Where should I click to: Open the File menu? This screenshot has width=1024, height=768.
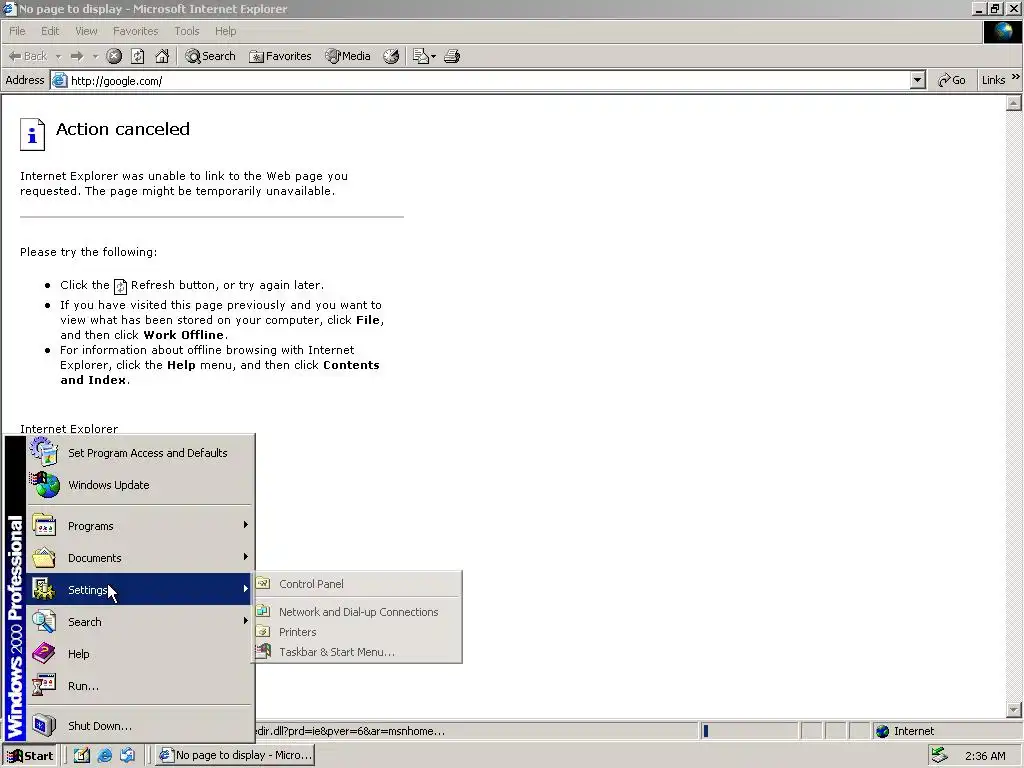[x=17, y=31]
